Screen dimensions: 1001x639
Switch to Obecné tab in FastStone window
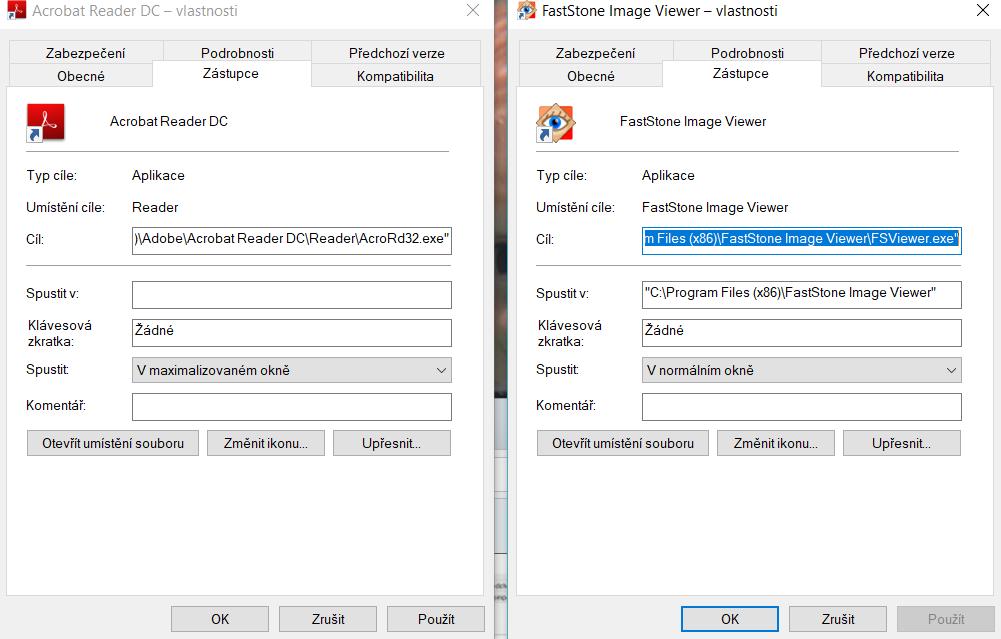[591, 76]
